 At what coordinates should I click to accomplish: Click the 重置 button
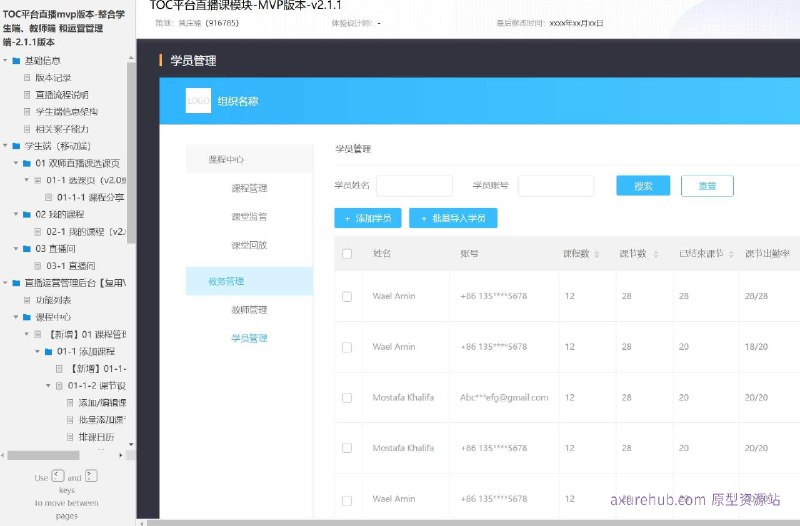tap(707, 186)
